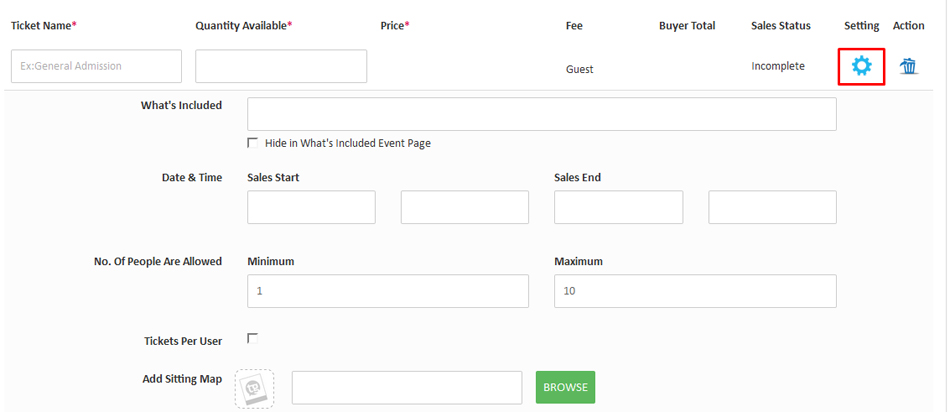Click the Quantity Available text box
Viewport: 950px width, 412px height.
281,66
